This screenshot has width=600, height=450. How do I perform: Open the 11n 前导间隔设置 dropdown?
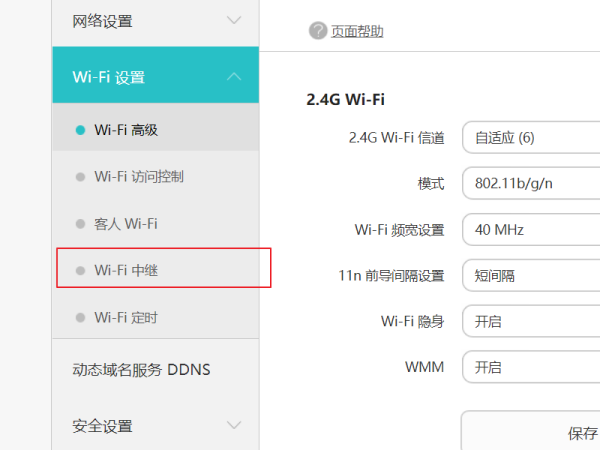click(531, 276)
